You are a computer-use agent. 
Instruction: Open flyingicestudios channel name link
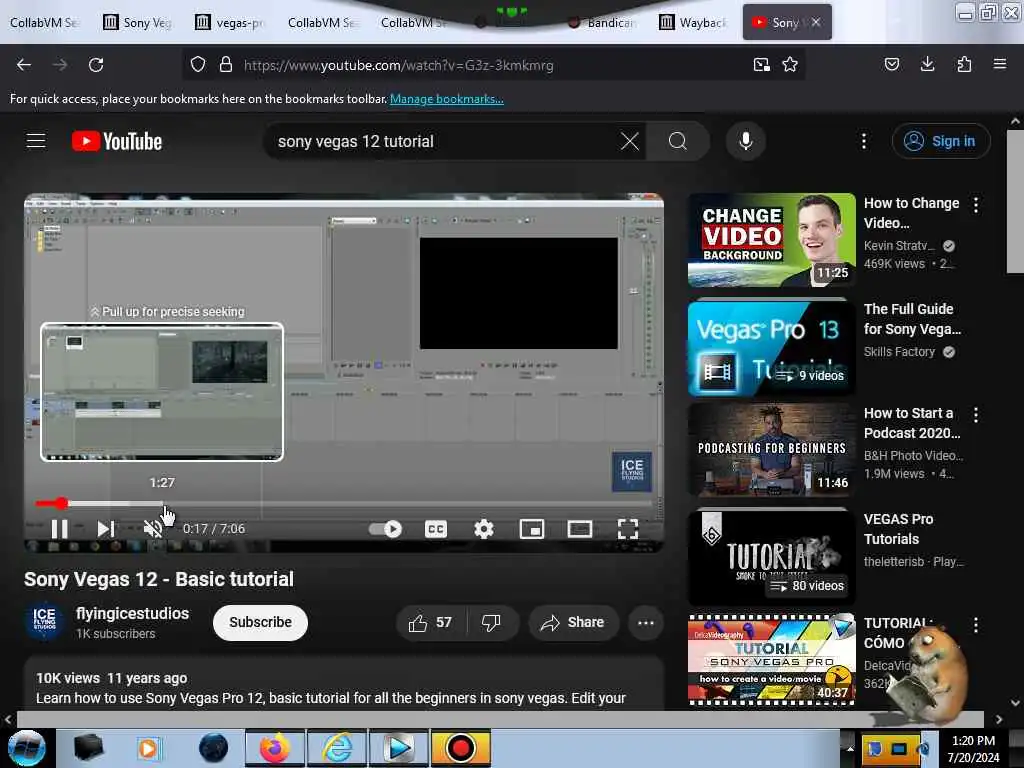pyautogui.click(x=133, y=613)
